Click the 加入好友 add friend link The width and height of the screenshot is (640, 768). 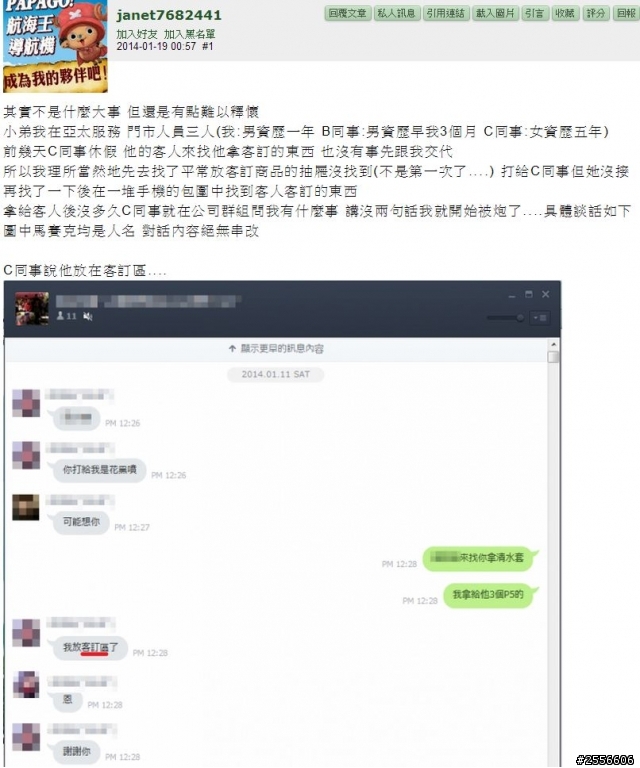137,34
